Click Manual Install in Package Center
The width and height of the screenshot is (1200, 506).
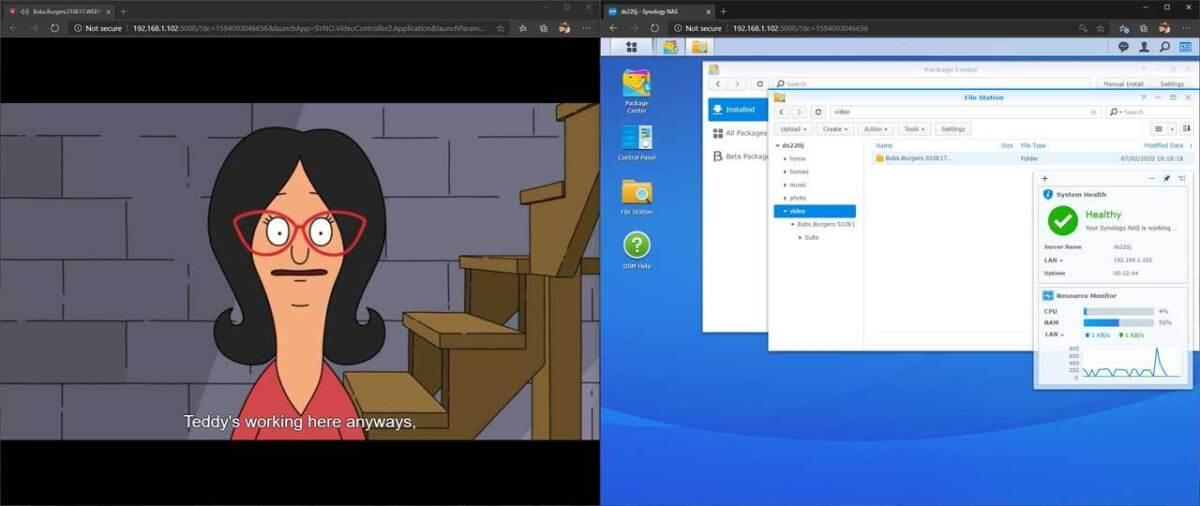tap(1123, 84)
